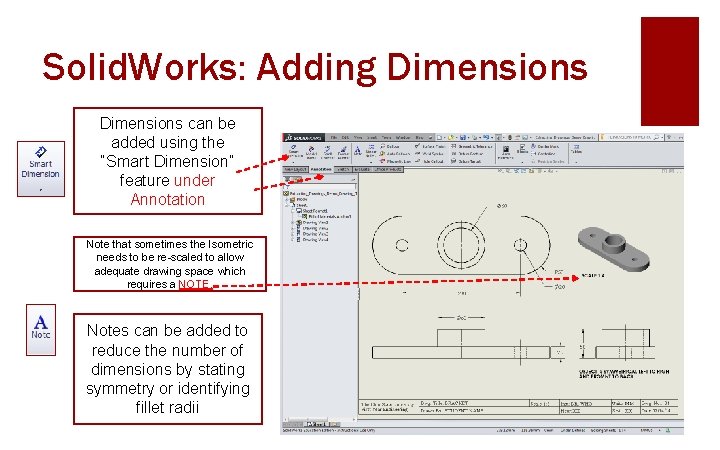This screenshot has width=720, height=450.
Task: Open the File menu
Action: click(334, 137)
